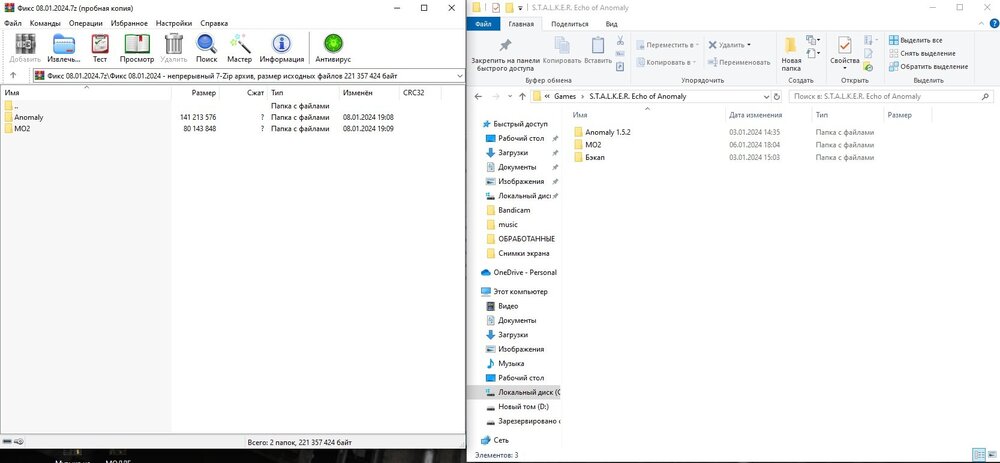Expand the WinRAR archive path dropdown
The width and height of the screenshot is (1000, 463).
click(x=458, y=75)
